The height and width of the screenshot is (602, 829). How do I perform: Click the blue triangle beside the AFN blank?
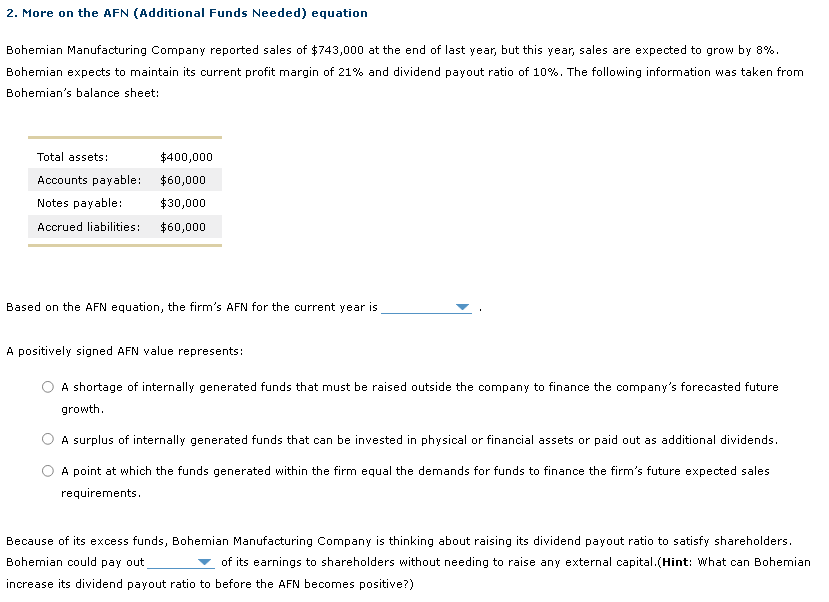461,307
